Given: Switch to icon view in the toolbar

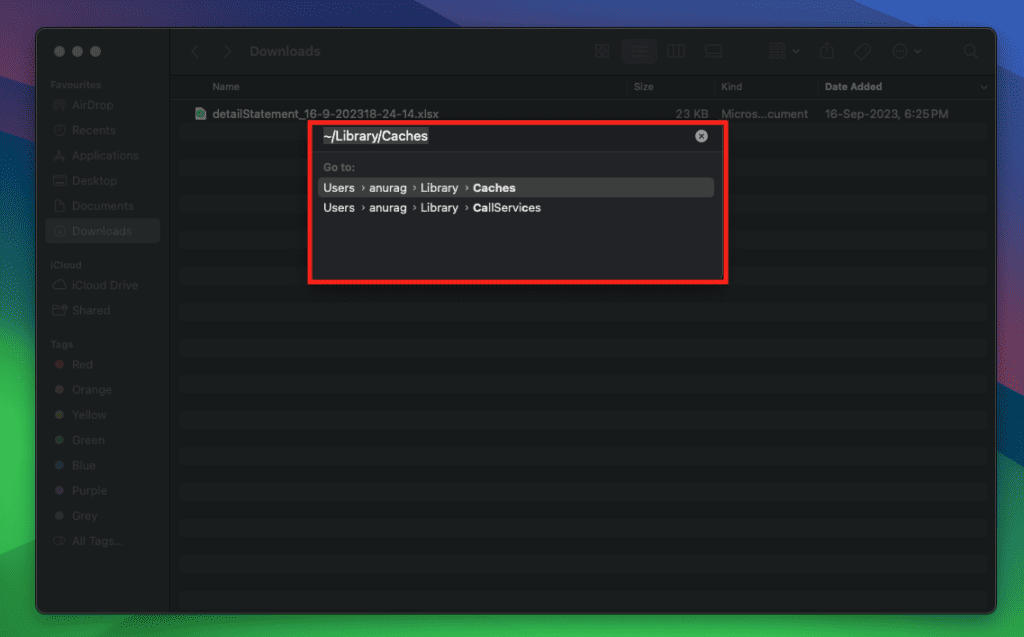Looking at the screenshot, I should click(x=601, y=51).
